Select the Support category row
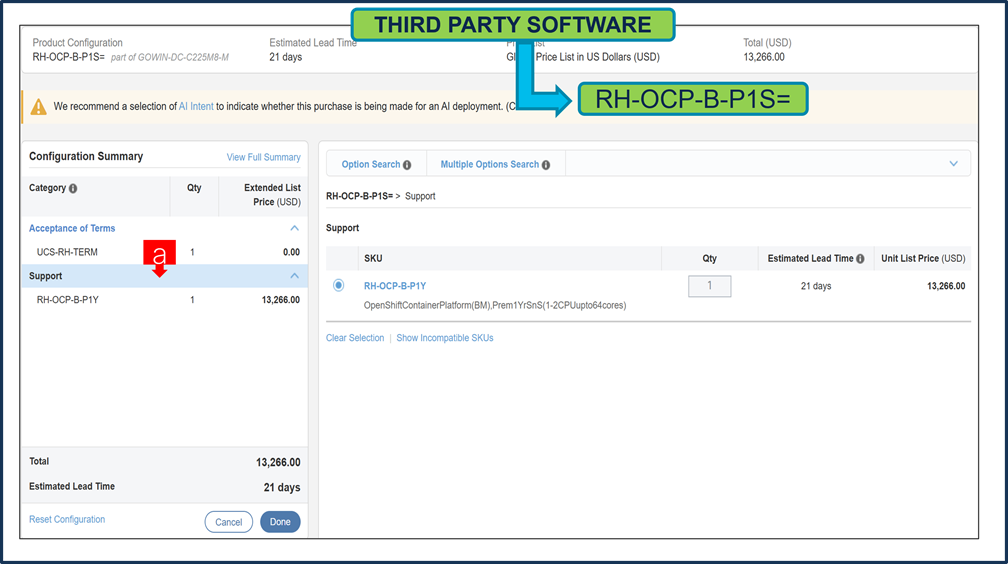1008x564 pixels. (165, 276)
